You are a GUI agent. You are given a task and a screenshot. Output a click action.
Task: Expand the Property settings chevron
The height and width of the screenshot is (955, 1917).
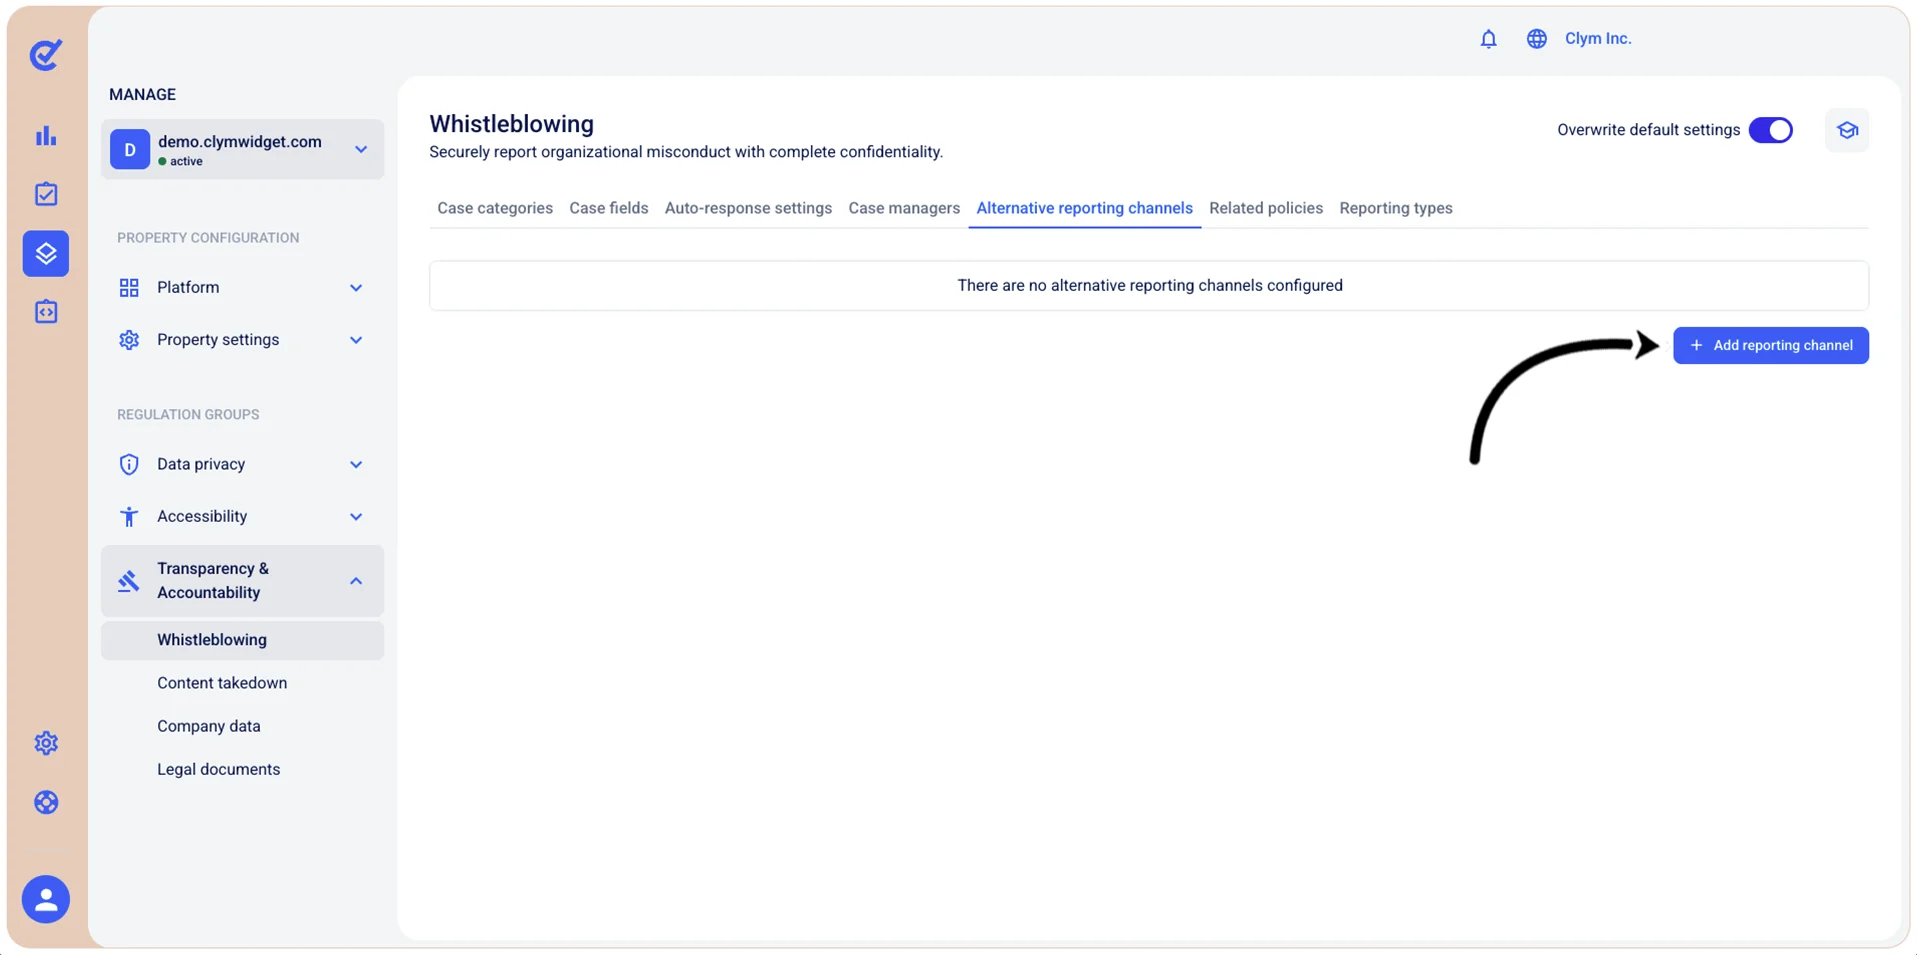[356, 340]
